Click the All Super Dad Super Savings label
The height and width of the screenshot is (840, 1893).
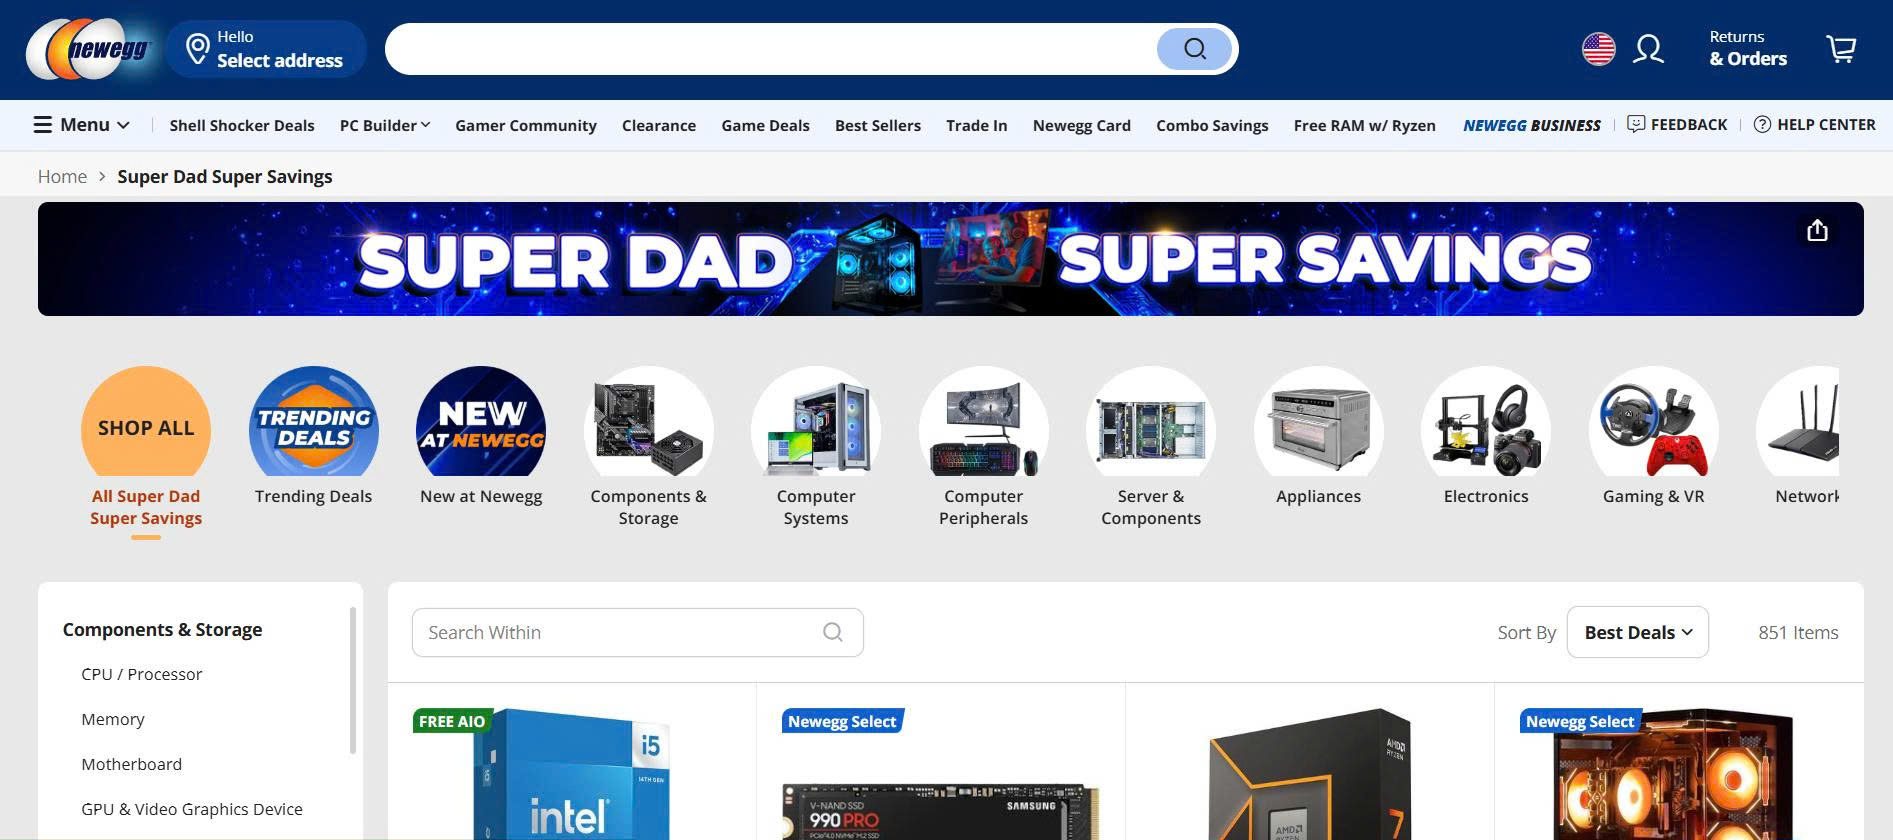click(146, 507)
